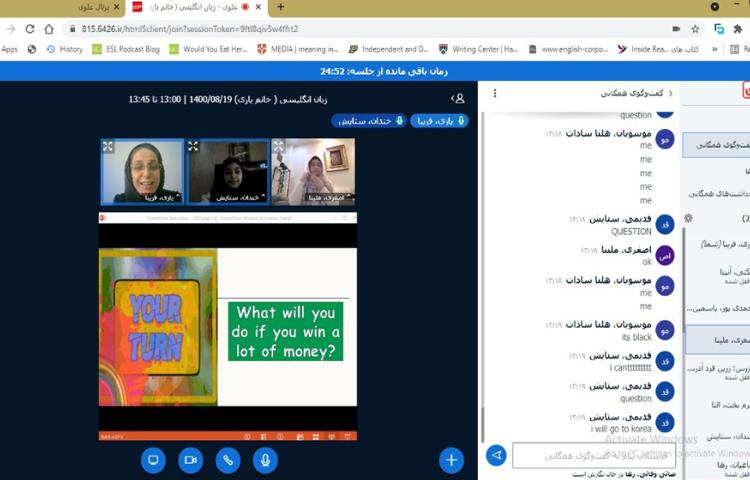Click the 'its black' chat message
This screenshot has width=750, height=480.
point(637,337)
